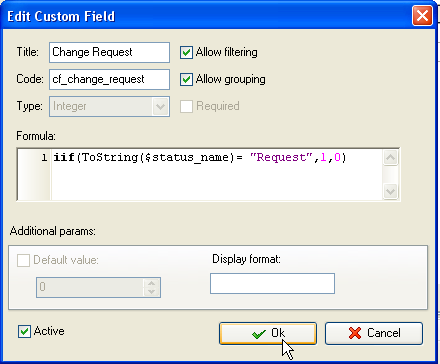The height and width of the screenshot is (364, 440).
Task: Click the green checkmark icon on Ok
Action: tap(259, 334)
